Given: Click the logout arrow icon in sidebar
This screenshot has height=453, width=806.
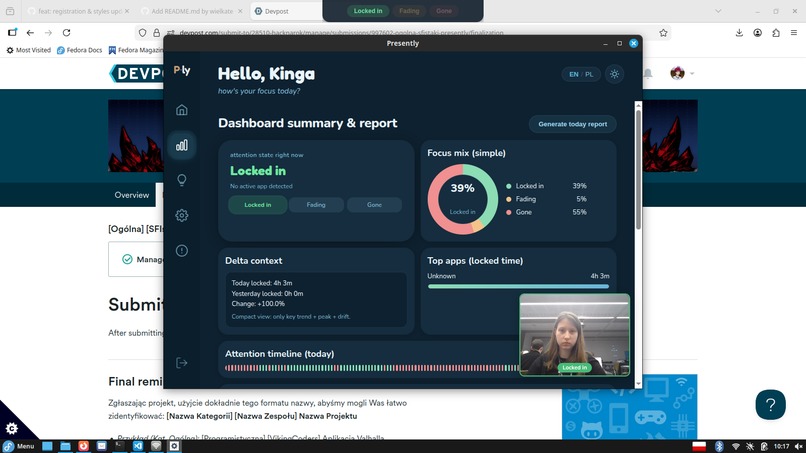Looking at the screenshot, I should (181, 363).
